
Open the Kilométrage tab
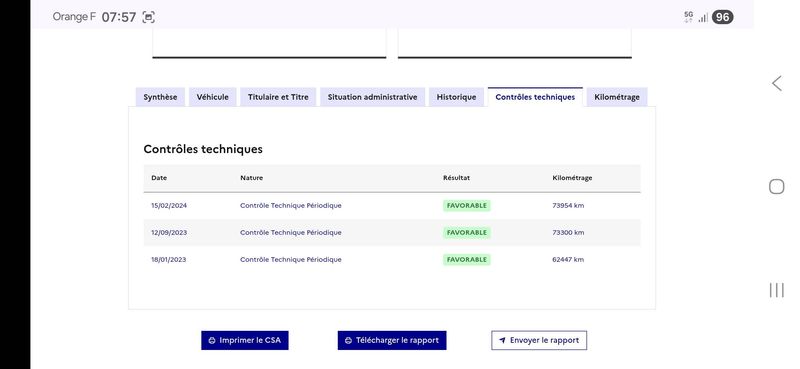[x=617, y=97]
